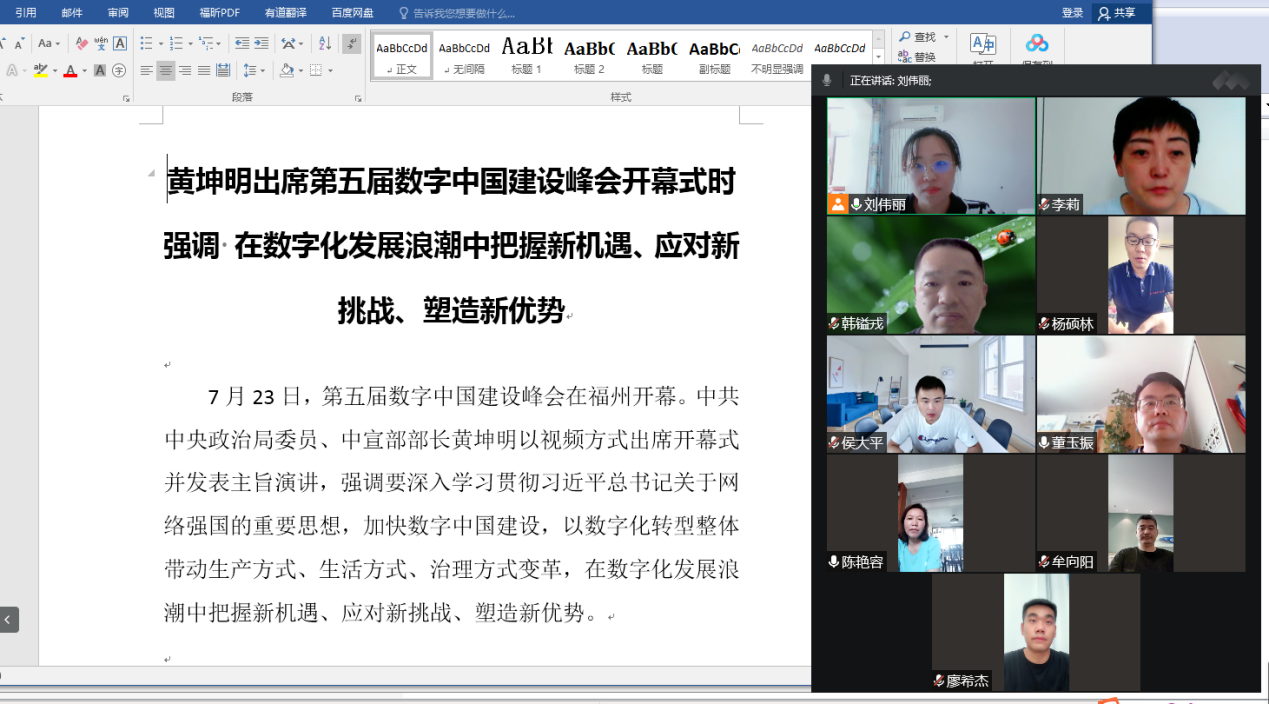
Task: Toggle show paragraph marks button
Action: (351, 44)
